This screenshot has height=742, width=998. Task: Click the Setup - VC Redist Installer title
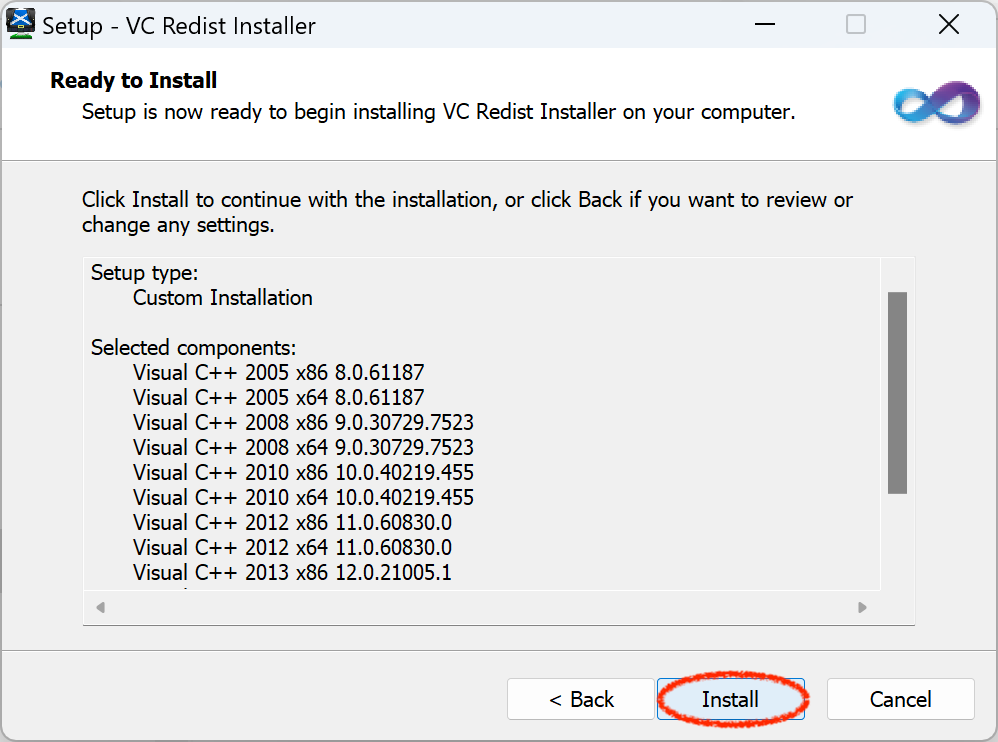click(179, 26)
